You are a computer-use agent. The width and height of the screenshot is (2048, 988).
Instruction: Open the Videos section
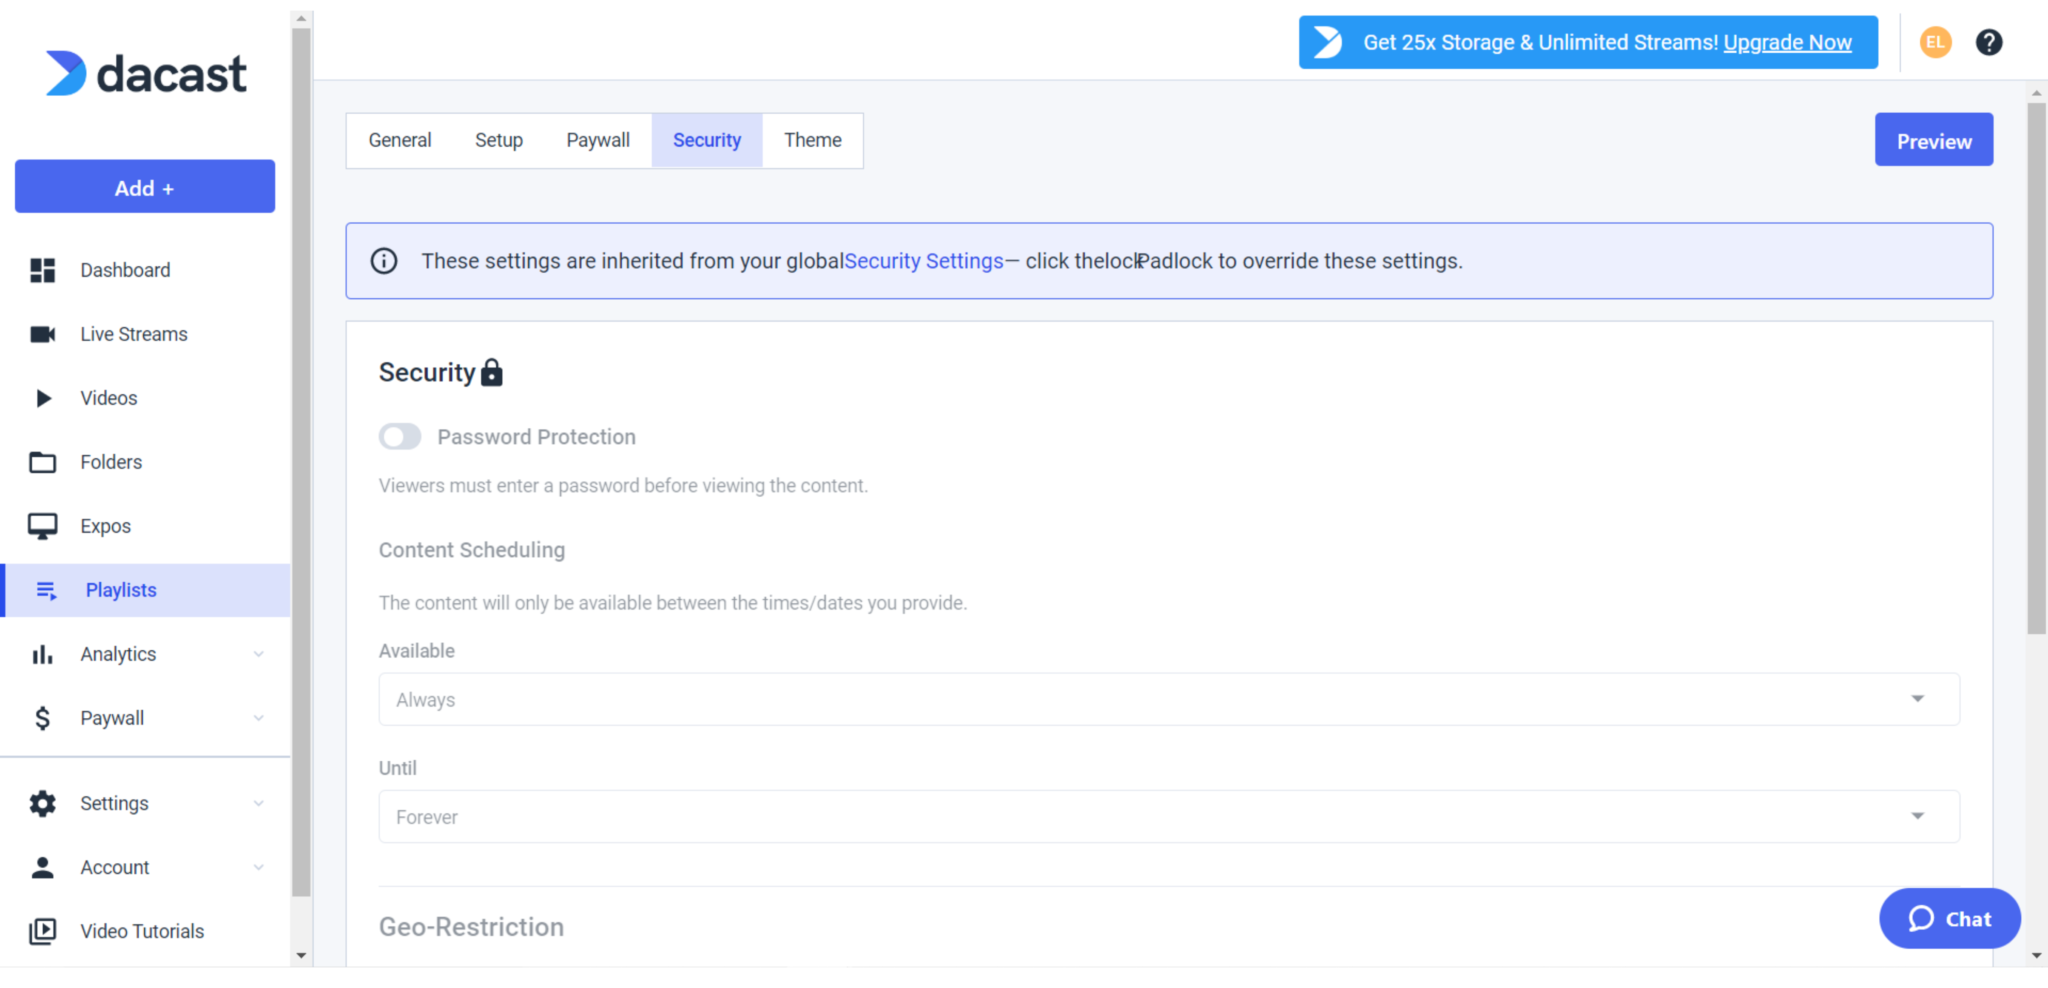point(108,397)
